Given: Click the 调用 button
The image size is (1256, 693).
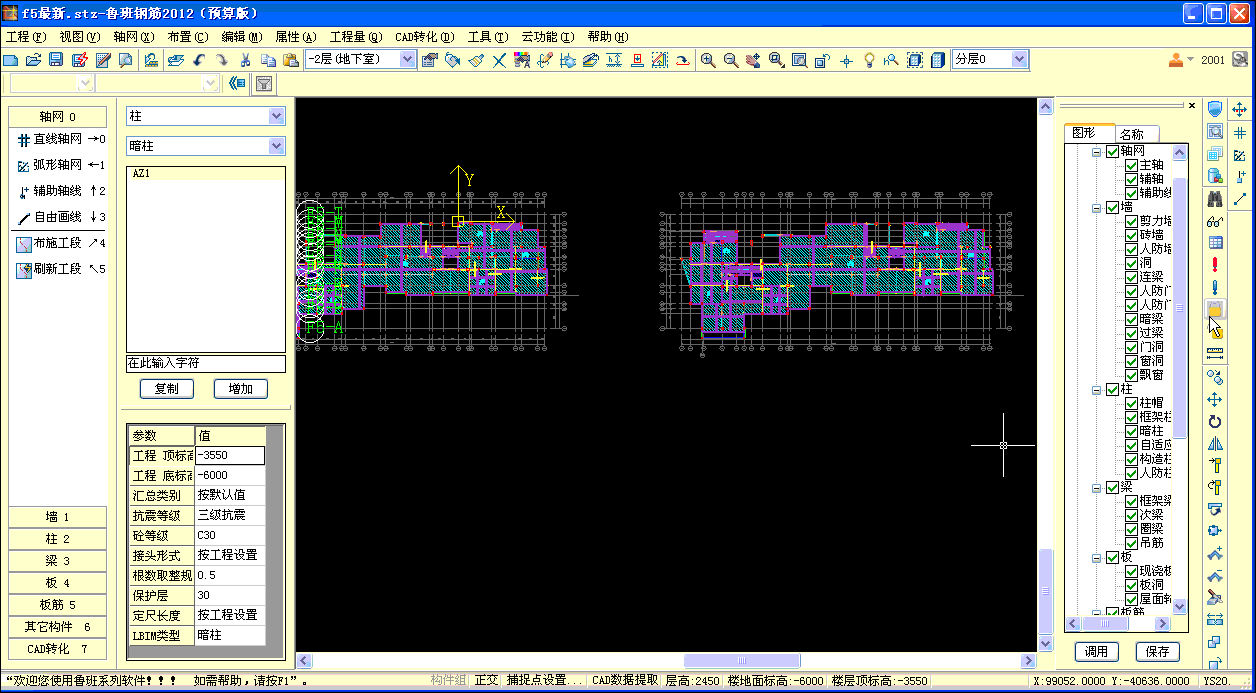Looking at the screenshot, I should pyautogui.click(x=1097, y=651).
